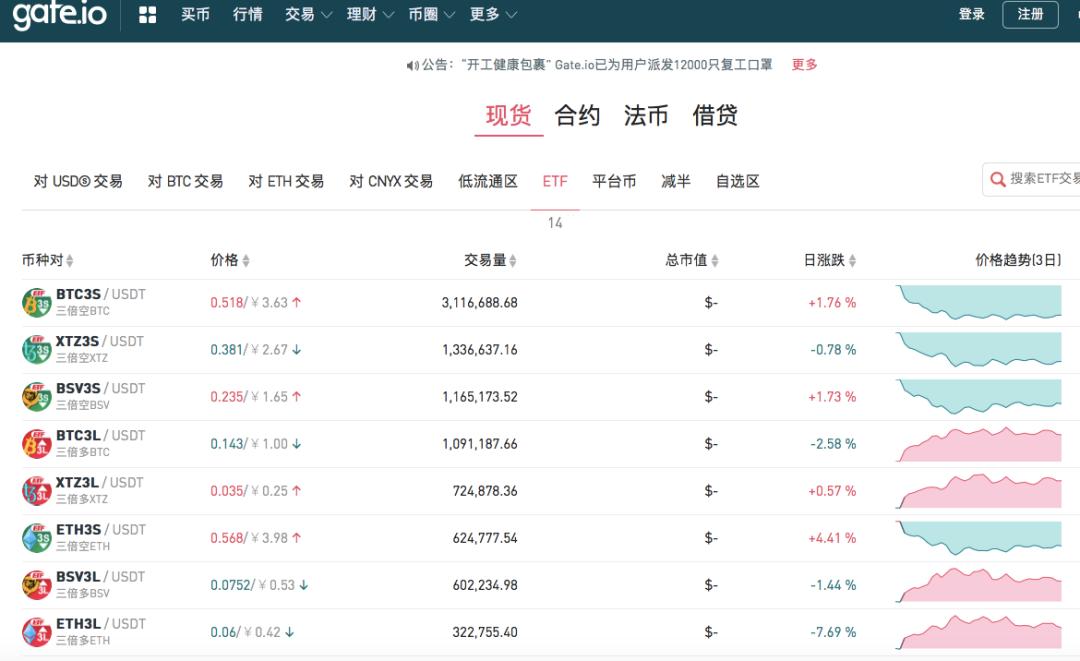This screenshot has height=661, width=1080.
Task: Open the 买币 menu item
Action: tap(195, 14)
